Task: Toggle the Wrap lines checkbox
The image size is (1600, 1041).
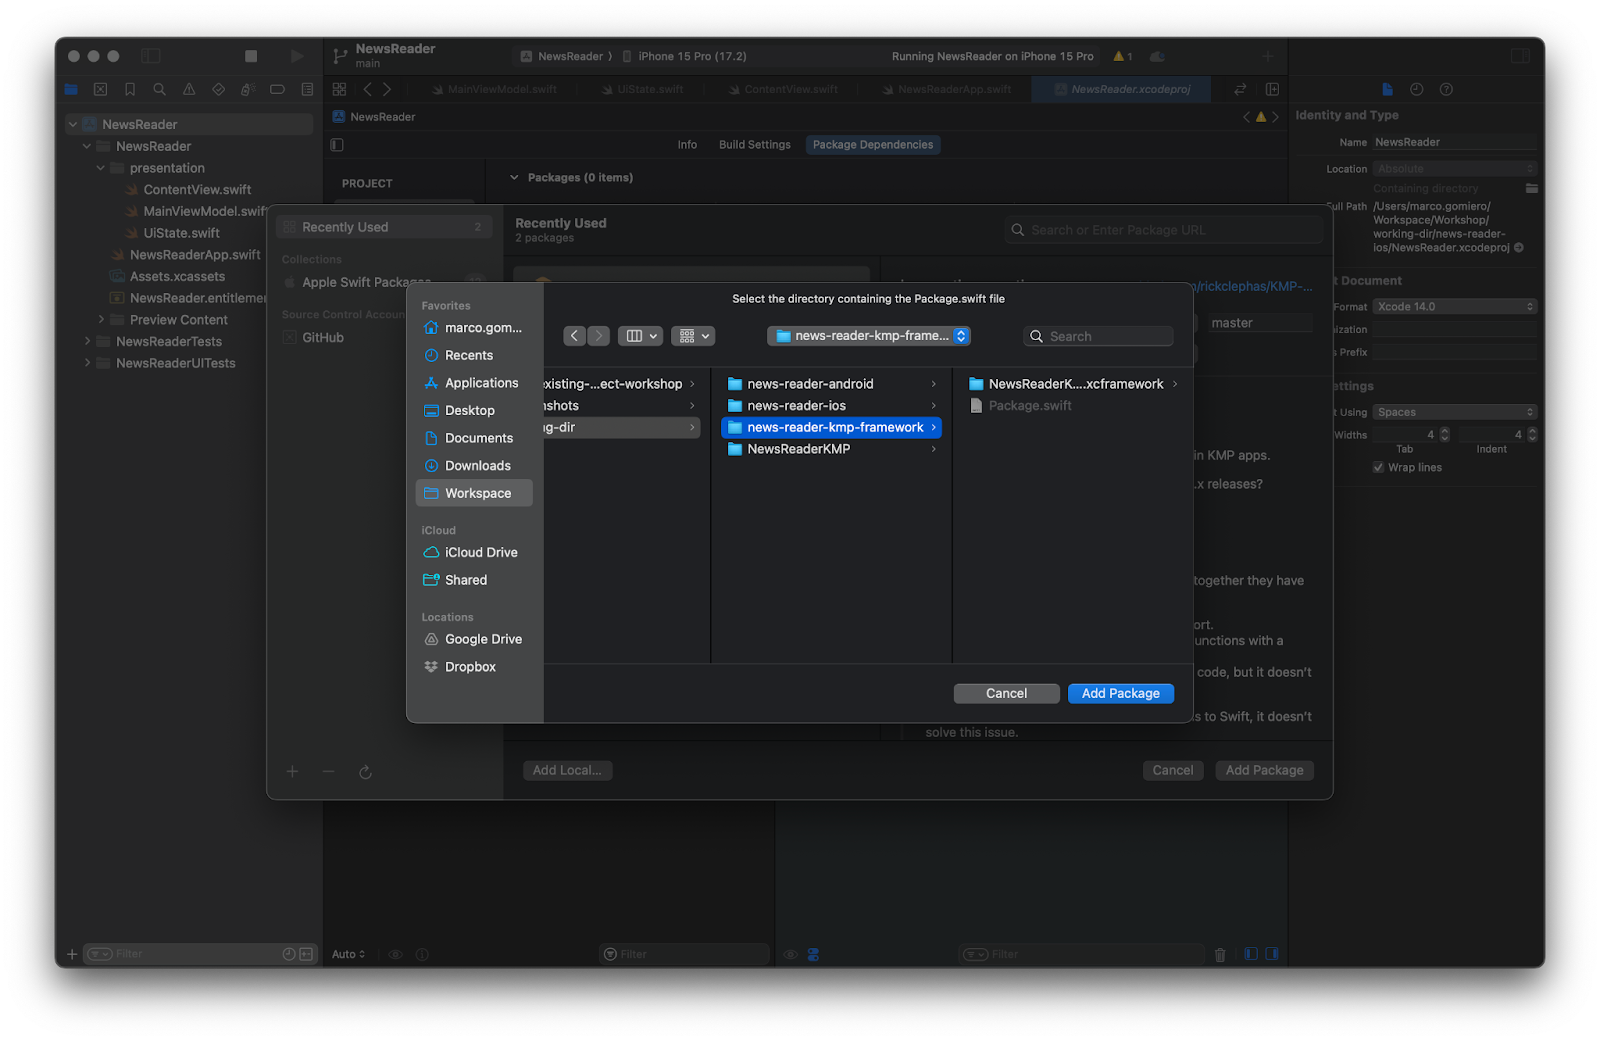Action: tap(1378, 467)
